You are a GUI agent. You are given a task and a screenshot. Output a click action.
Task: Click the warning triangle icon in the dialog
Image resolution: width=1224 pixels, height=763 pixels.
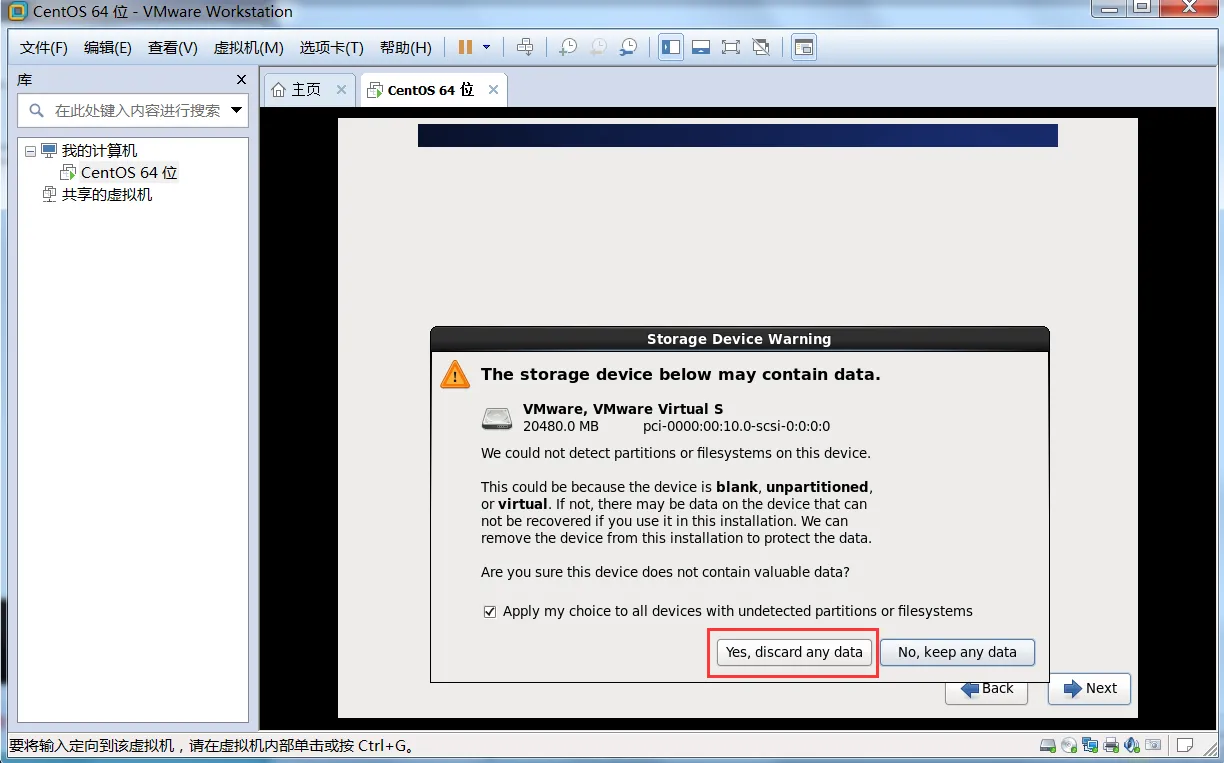pyautogui.click(x=455, y=375)
